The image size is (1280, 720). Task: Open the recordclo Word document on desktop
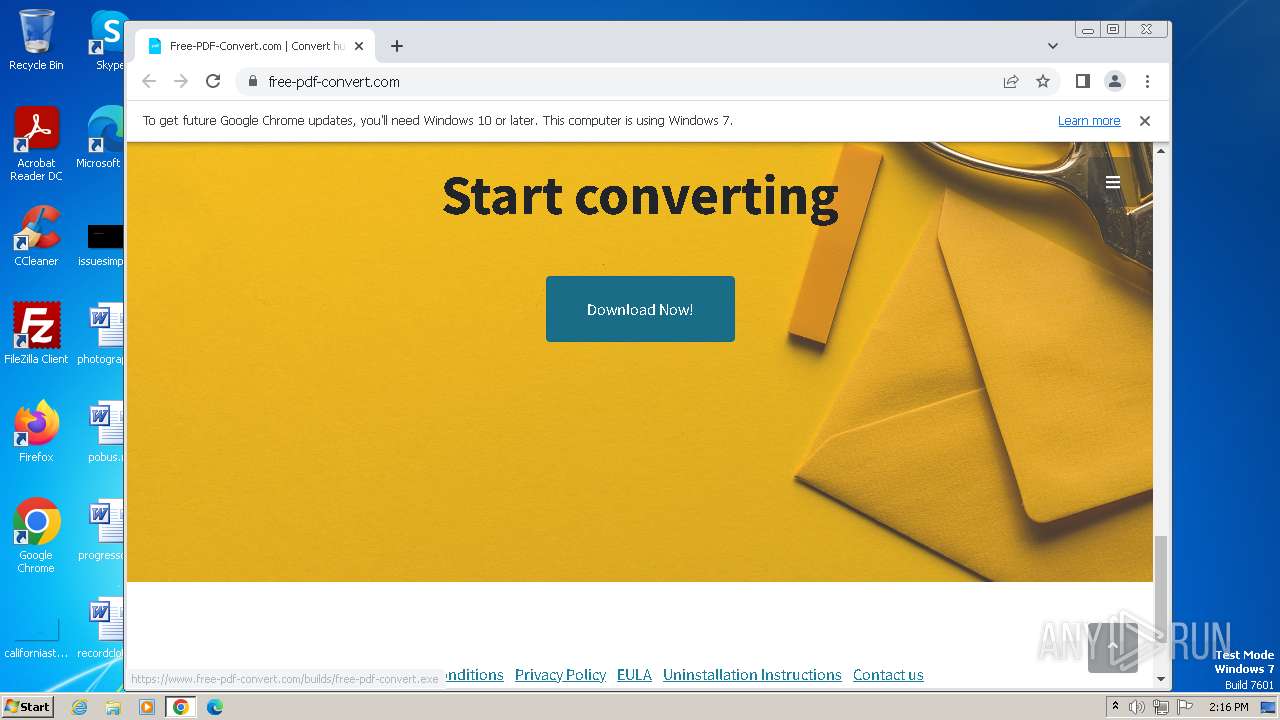[x=102, y=628]
